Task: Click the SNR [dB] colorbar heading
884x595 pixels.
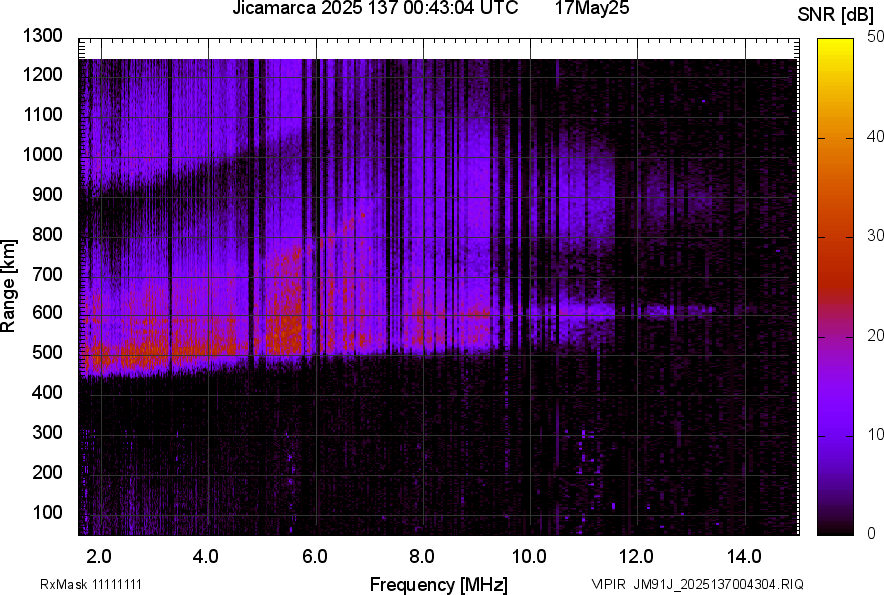Action: tap(835, 14)
